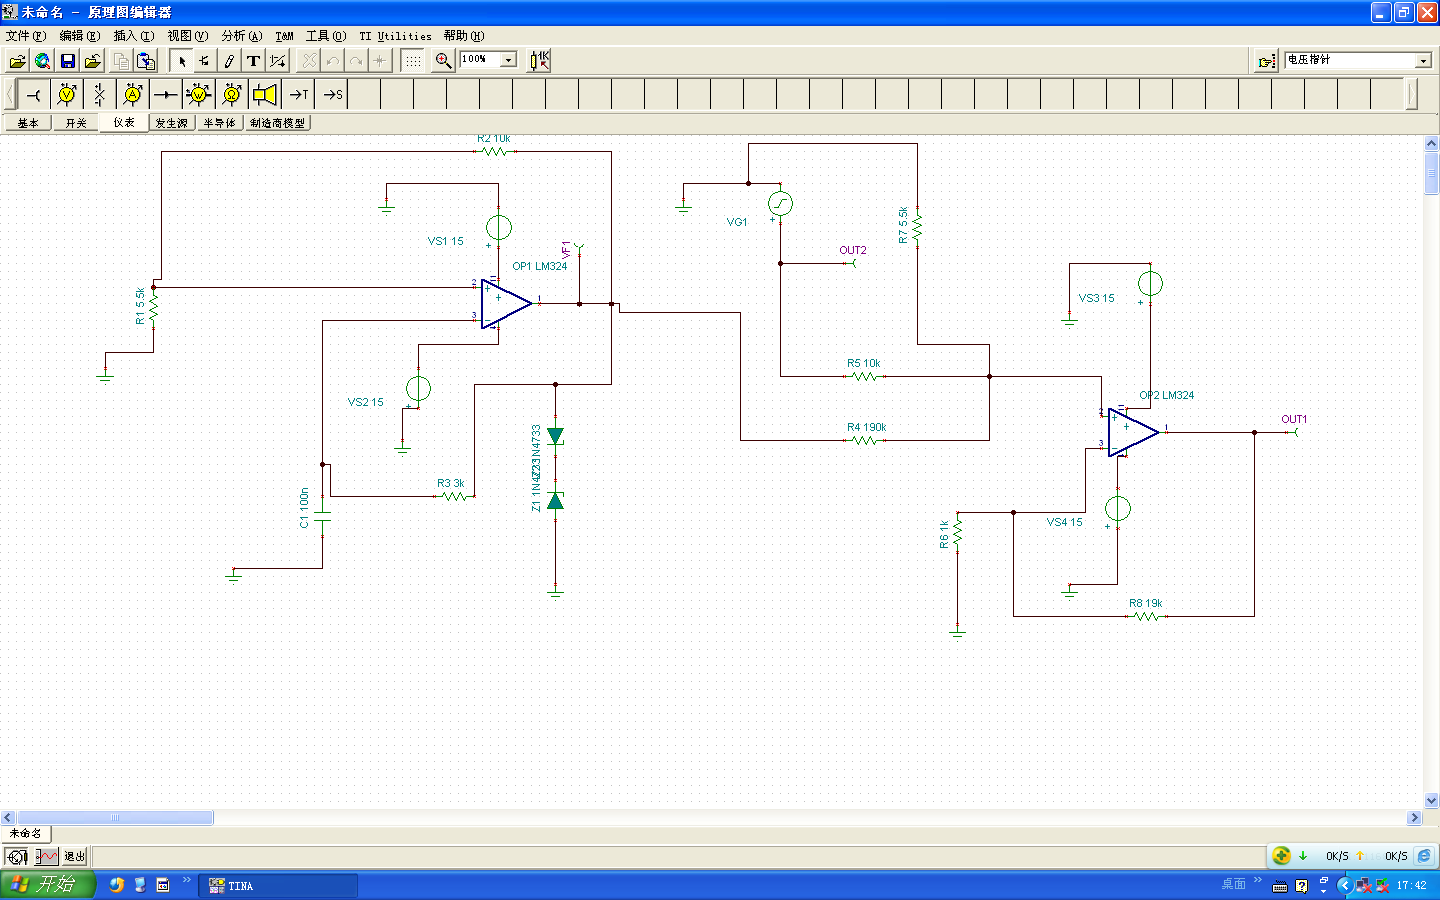Image resolution: width=1440 pixels, height=900 pixels.
Task: Click the horizontal scrollbar thumb
Action: (115, 818)
